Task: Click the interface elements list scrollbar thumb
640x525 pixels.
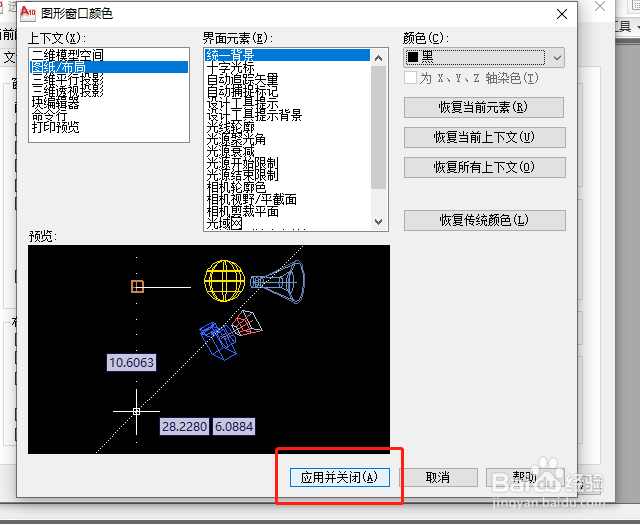Action: tap(378, 128)
